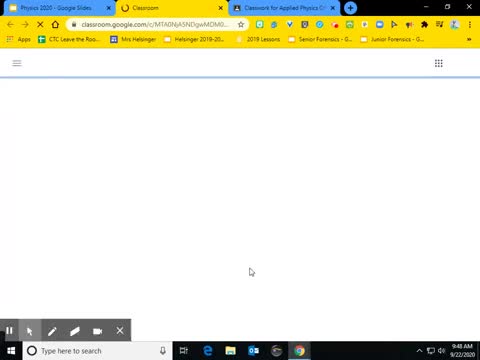This screenshot has width=480, height=360.
Task: Expand the hidden bookmarks chevron
Action: pos(469,39)
